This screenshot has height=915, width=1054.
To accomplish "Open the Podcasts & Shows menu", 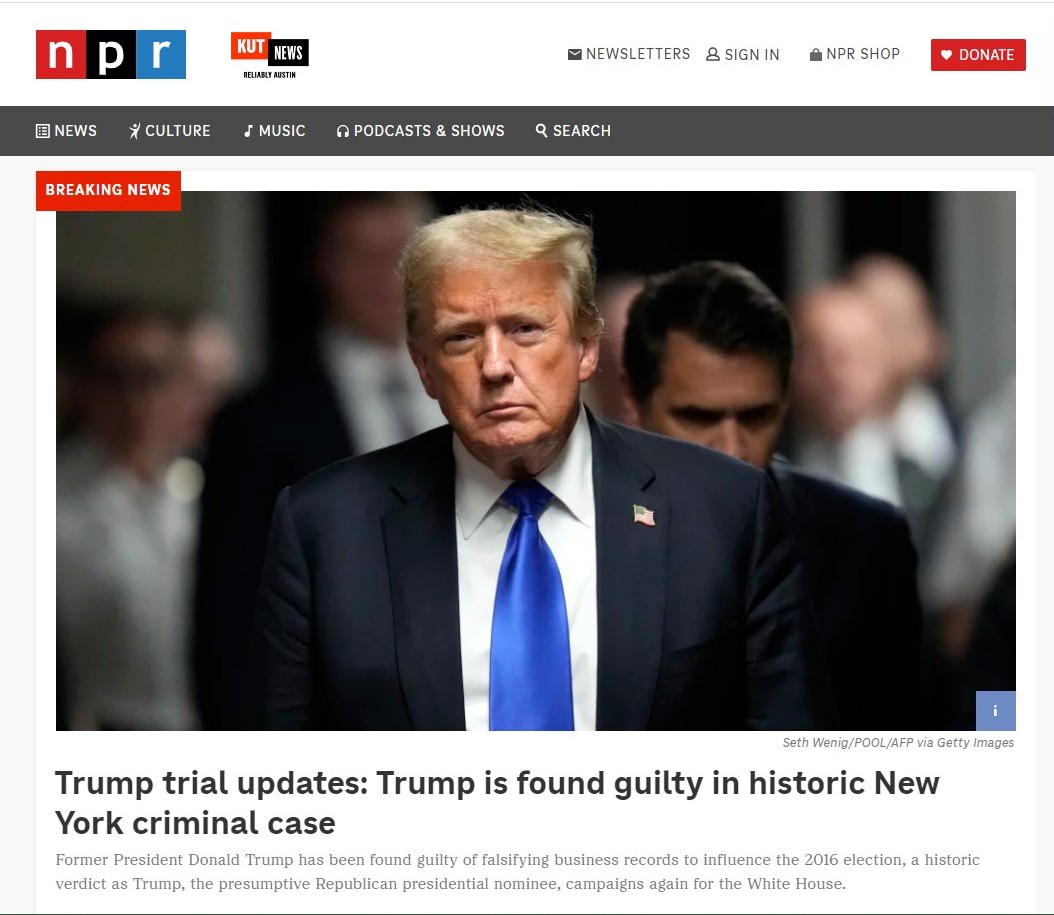I will (421, 131).
